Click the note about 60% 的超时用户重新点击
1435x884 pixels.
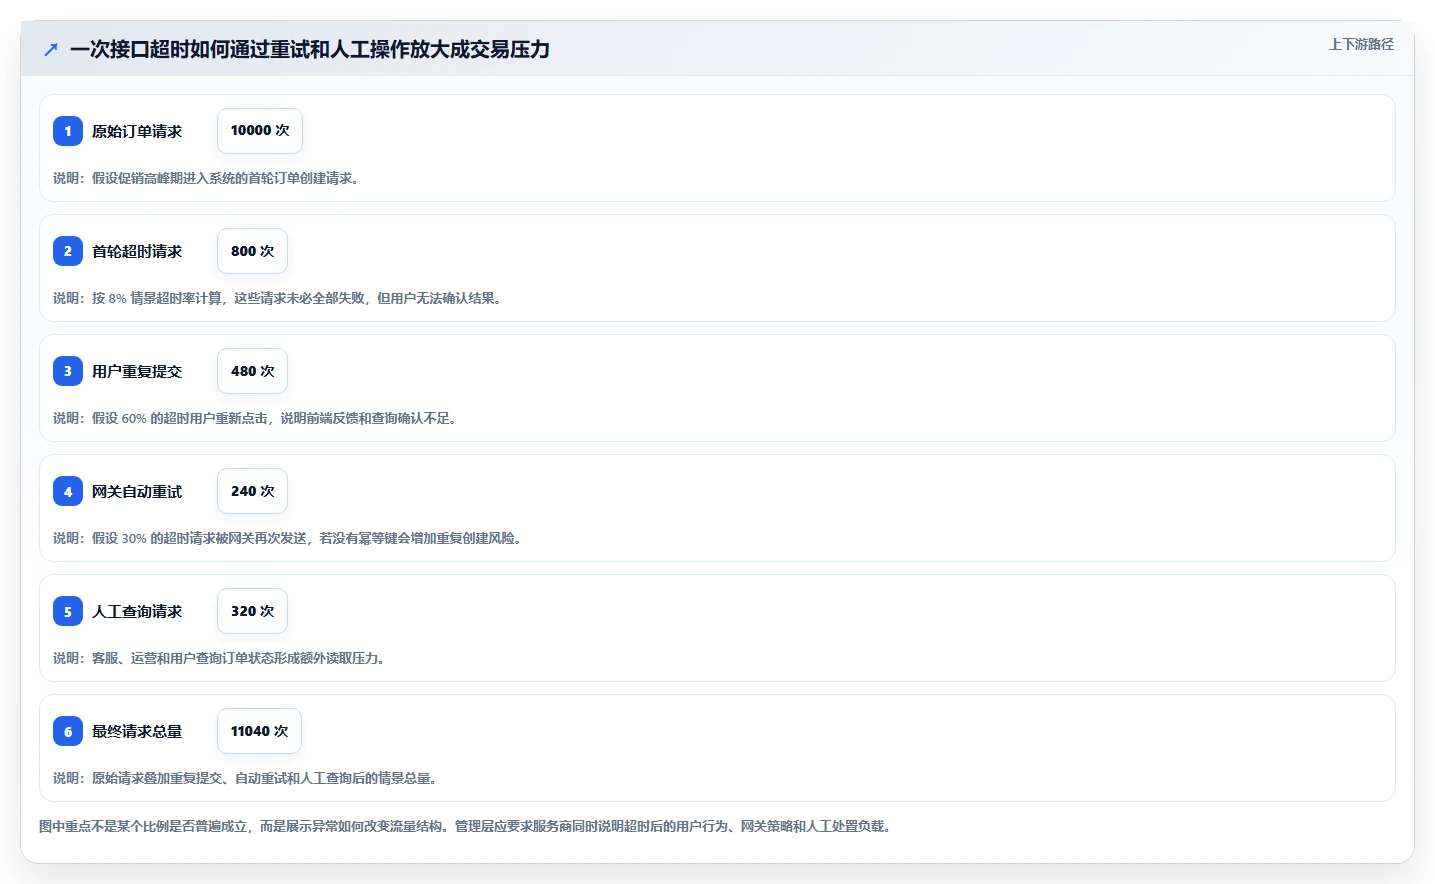[255, 418]
